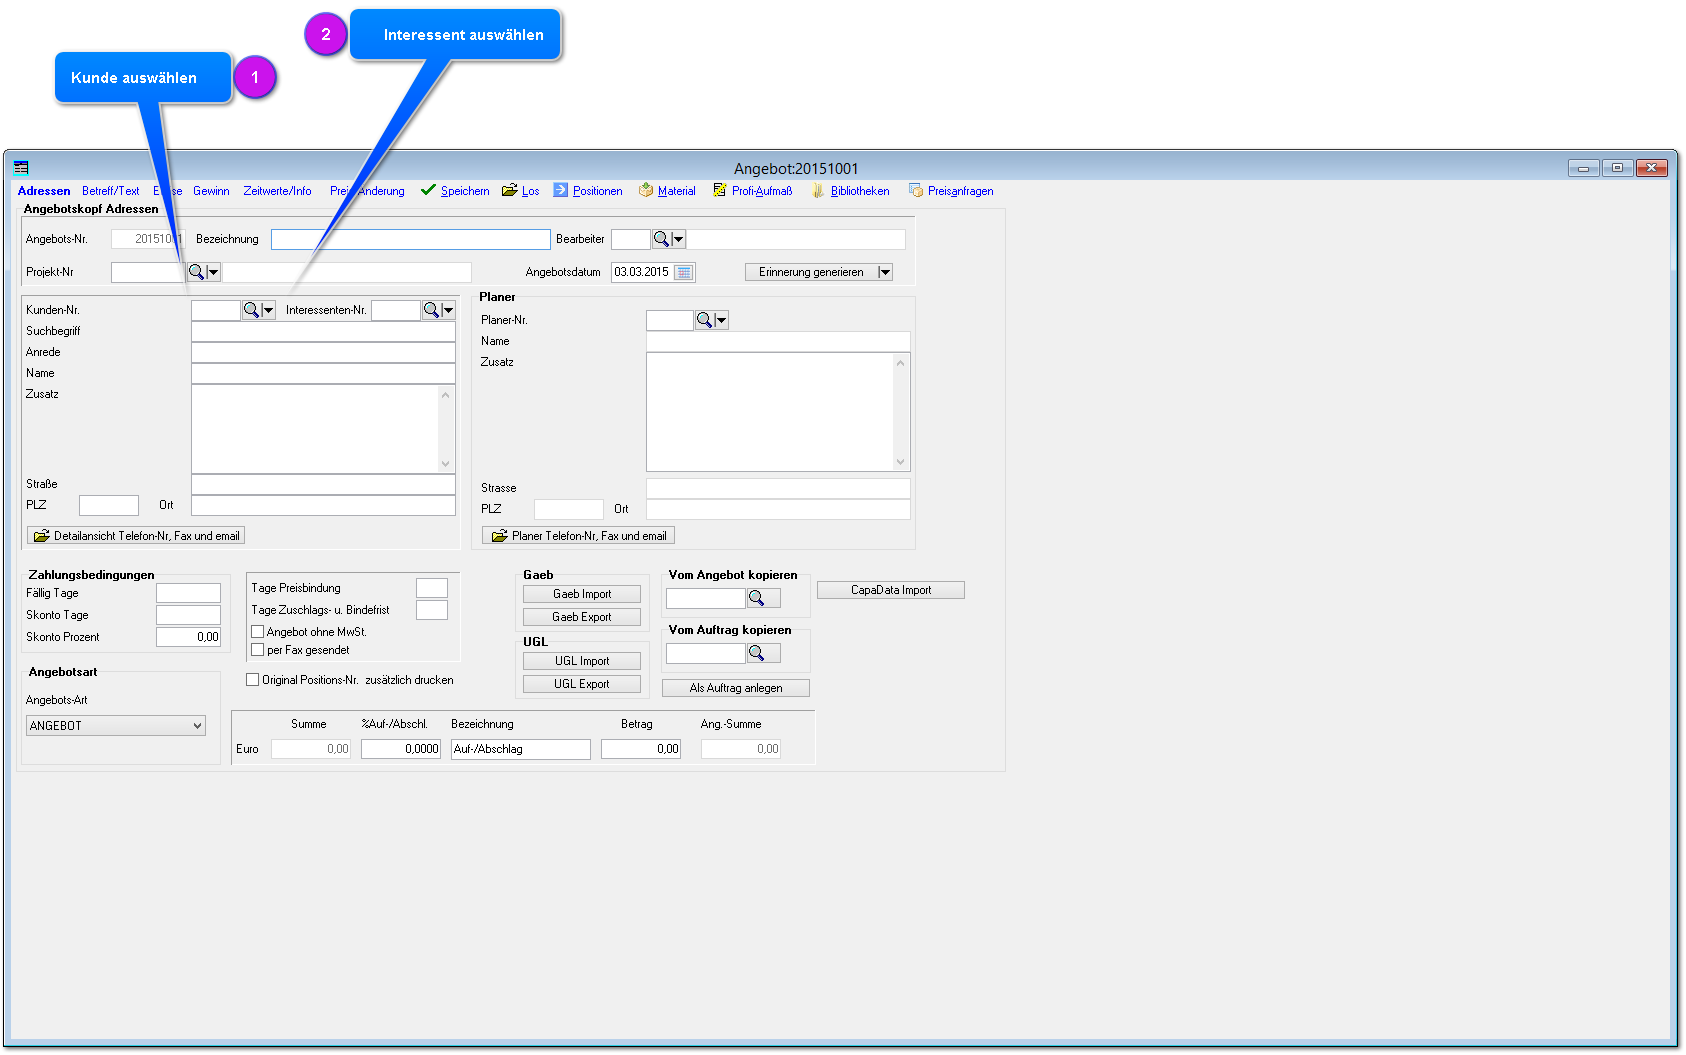Screen dimensions: 1686x1055
Task: Click the Preisanfragen documents icon
Action: click(x=915, y=190)
